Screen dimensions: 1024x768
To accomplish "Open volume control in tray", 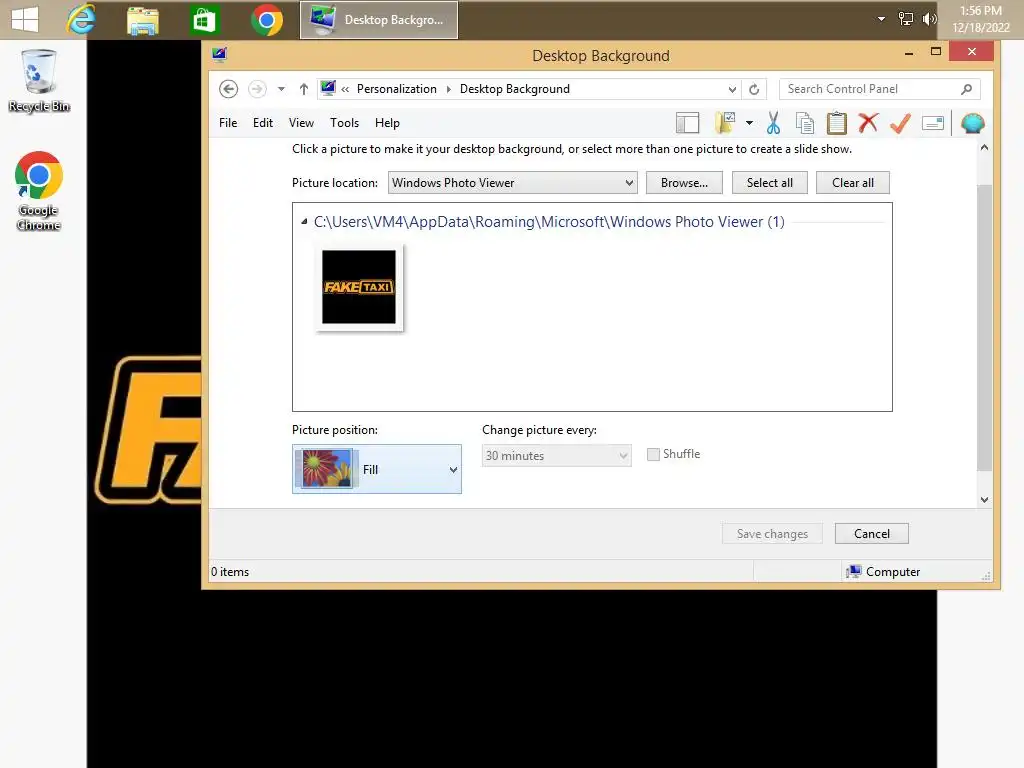I will pyautogui.click(x=929, y=19).
